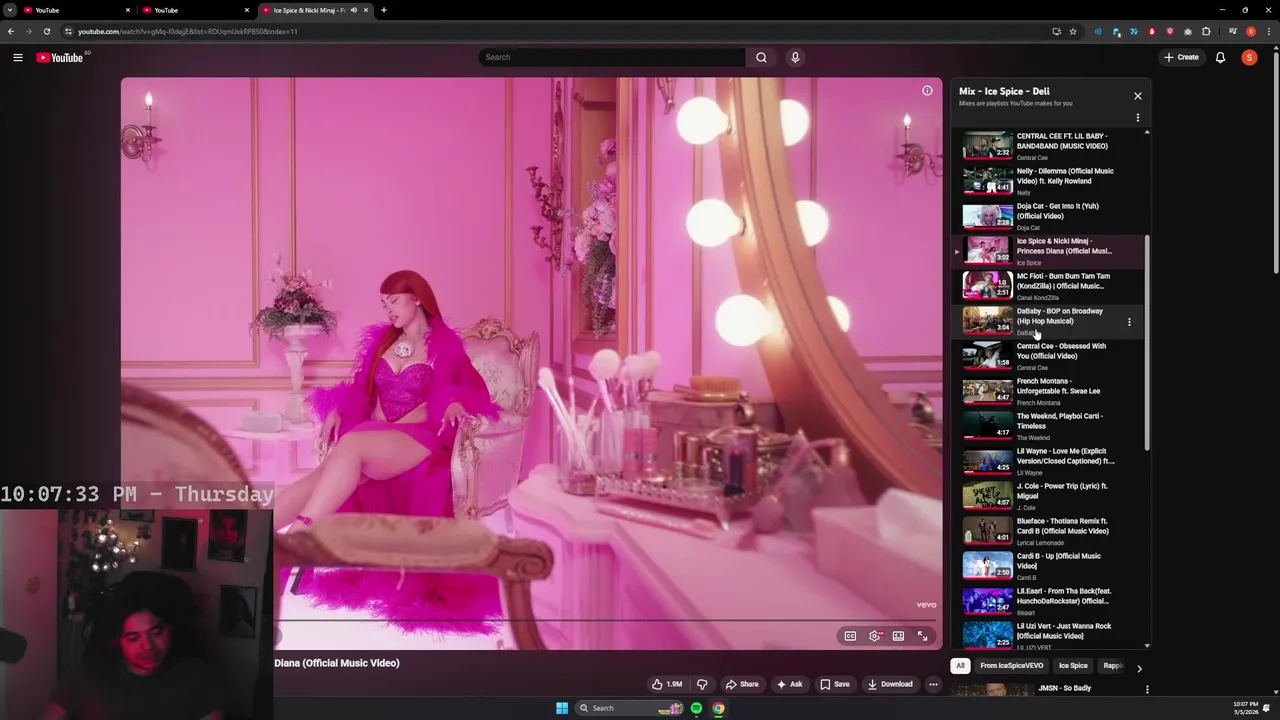This screenshot has height=720, width=1280.
Task: Reload the page in Chrome
Action: tap(46, 31)
